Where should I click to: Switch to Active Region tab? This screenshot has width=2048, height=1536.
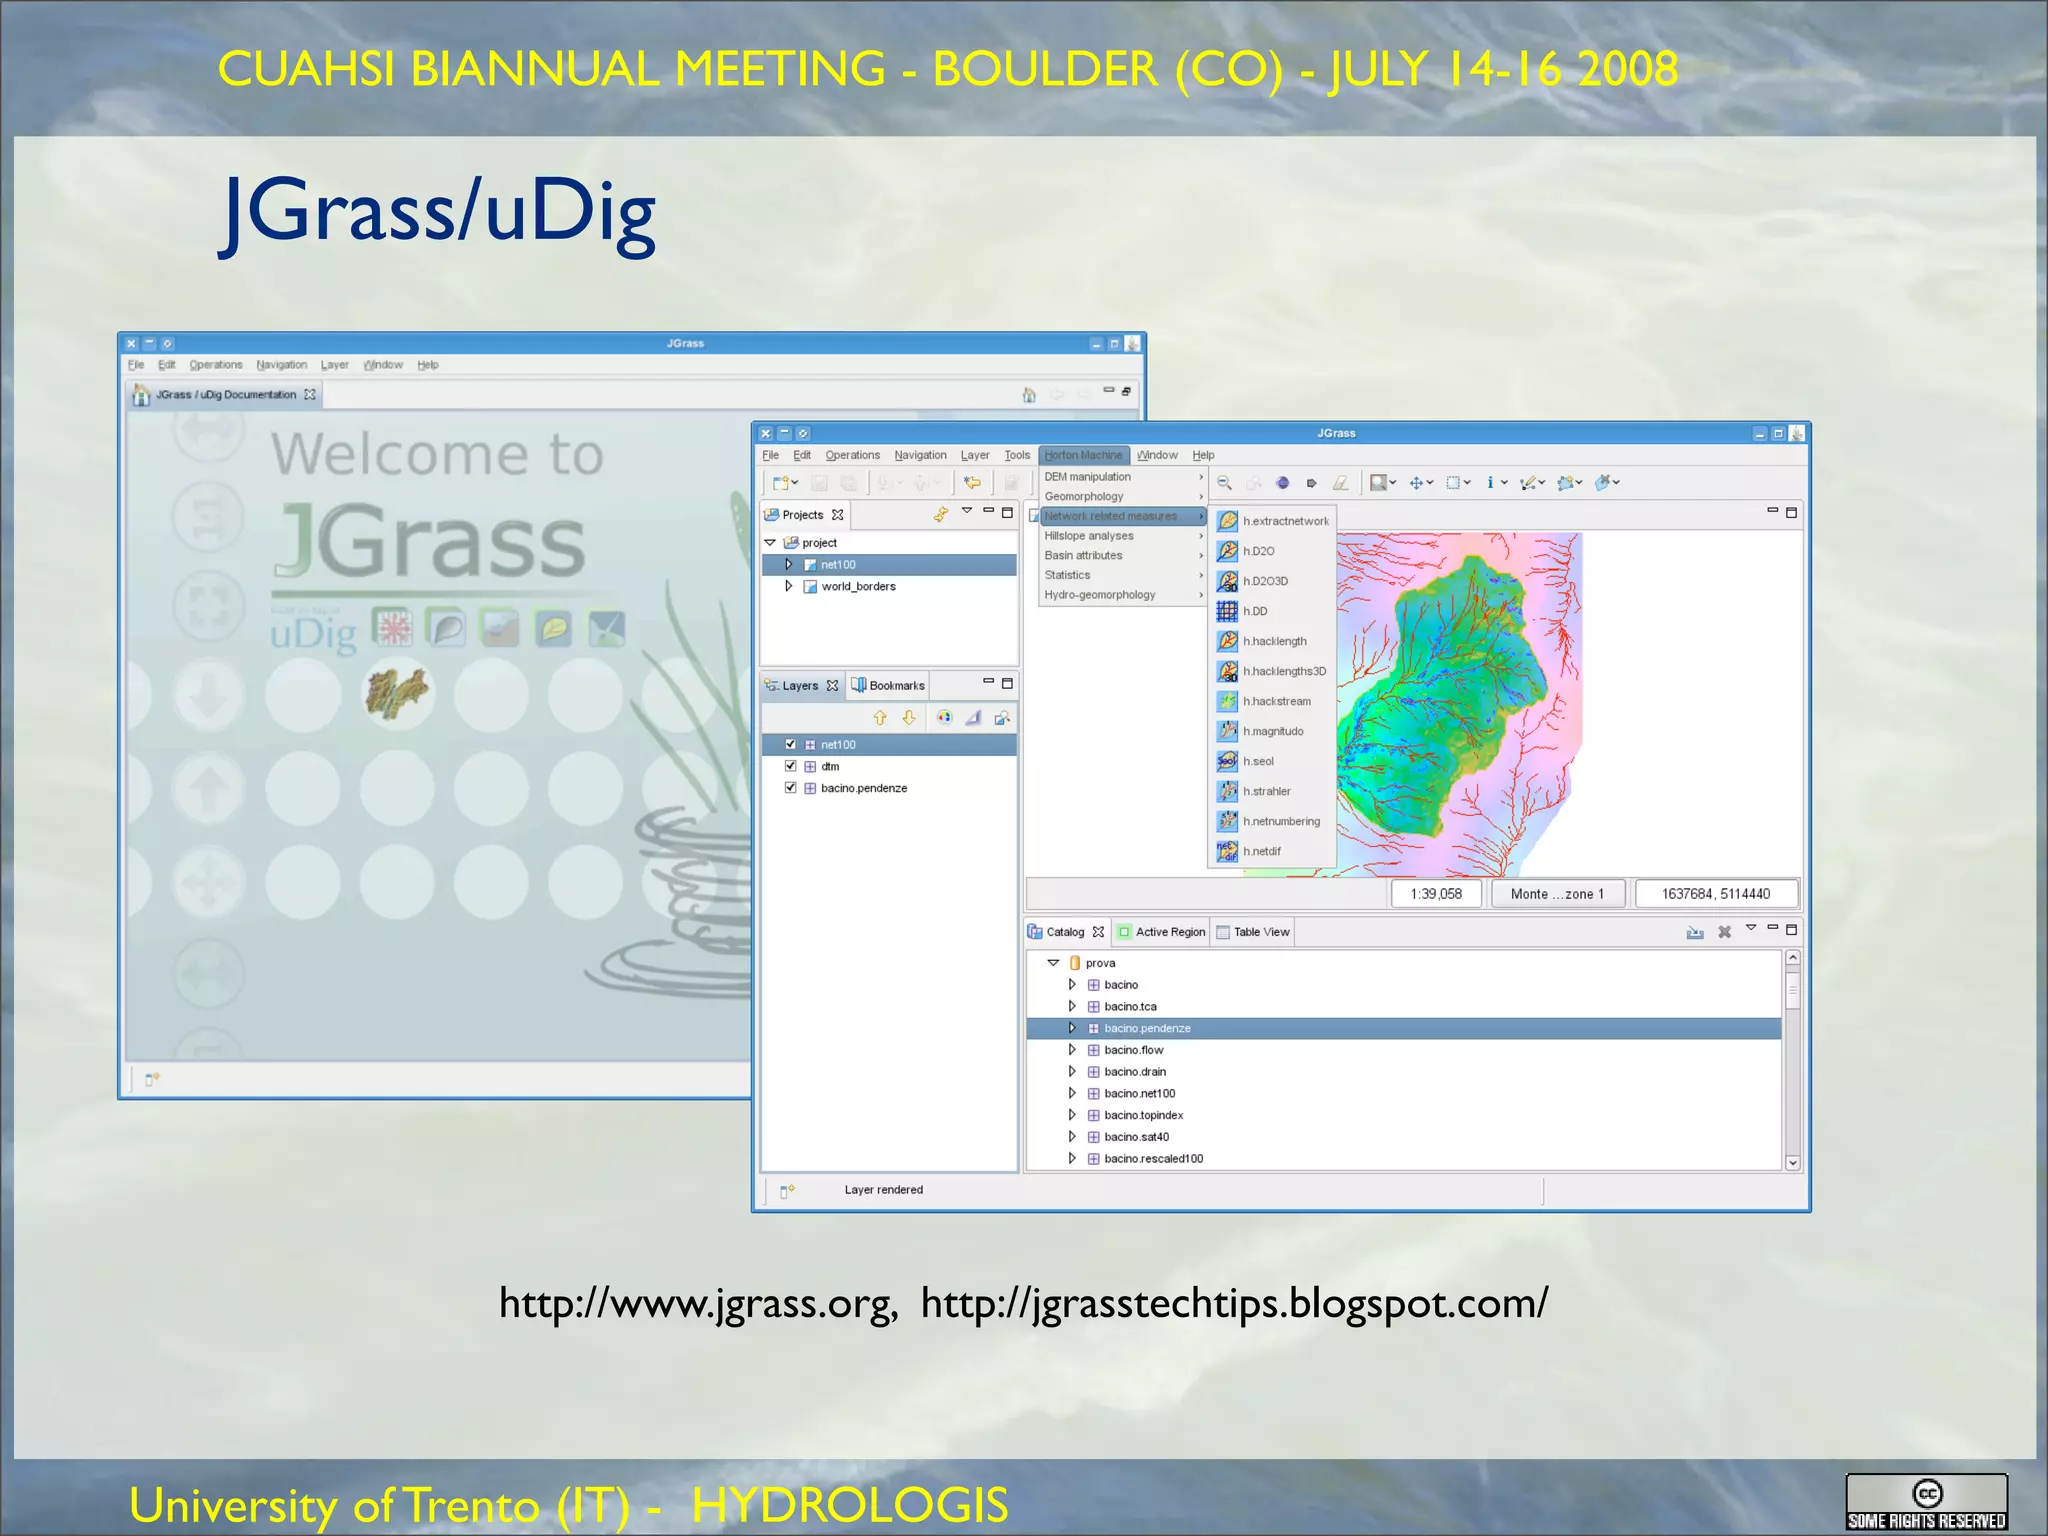[1161, 932]
